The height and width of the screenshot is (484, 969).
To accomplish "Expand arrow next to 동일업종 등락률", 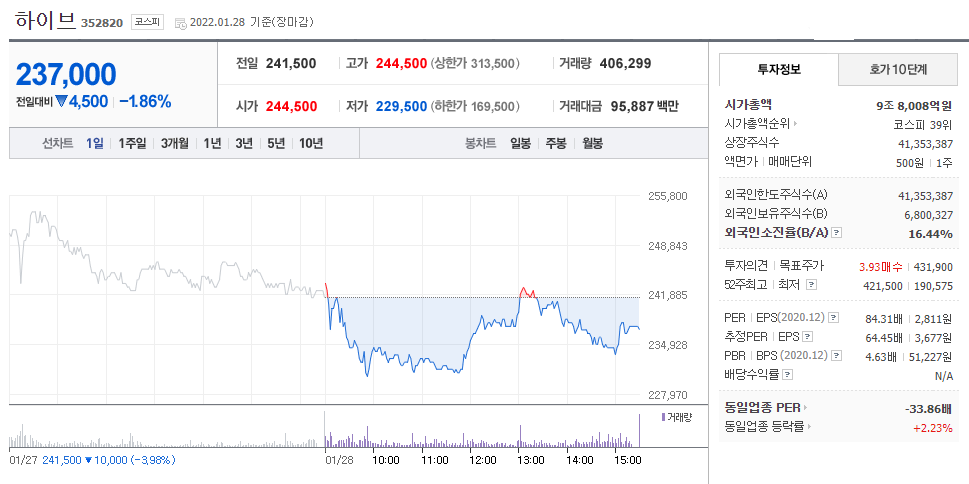I will pos(809,427).
